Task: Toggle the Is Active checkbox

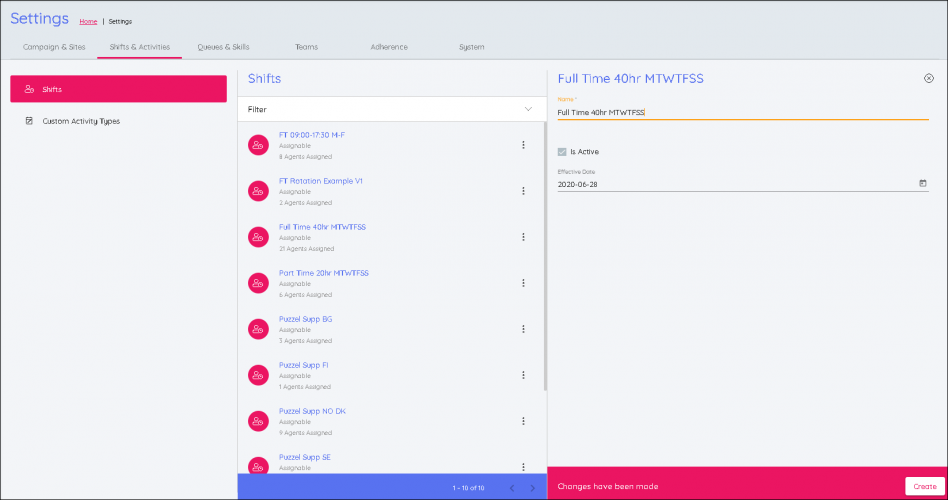Action: tap(562, 152)
